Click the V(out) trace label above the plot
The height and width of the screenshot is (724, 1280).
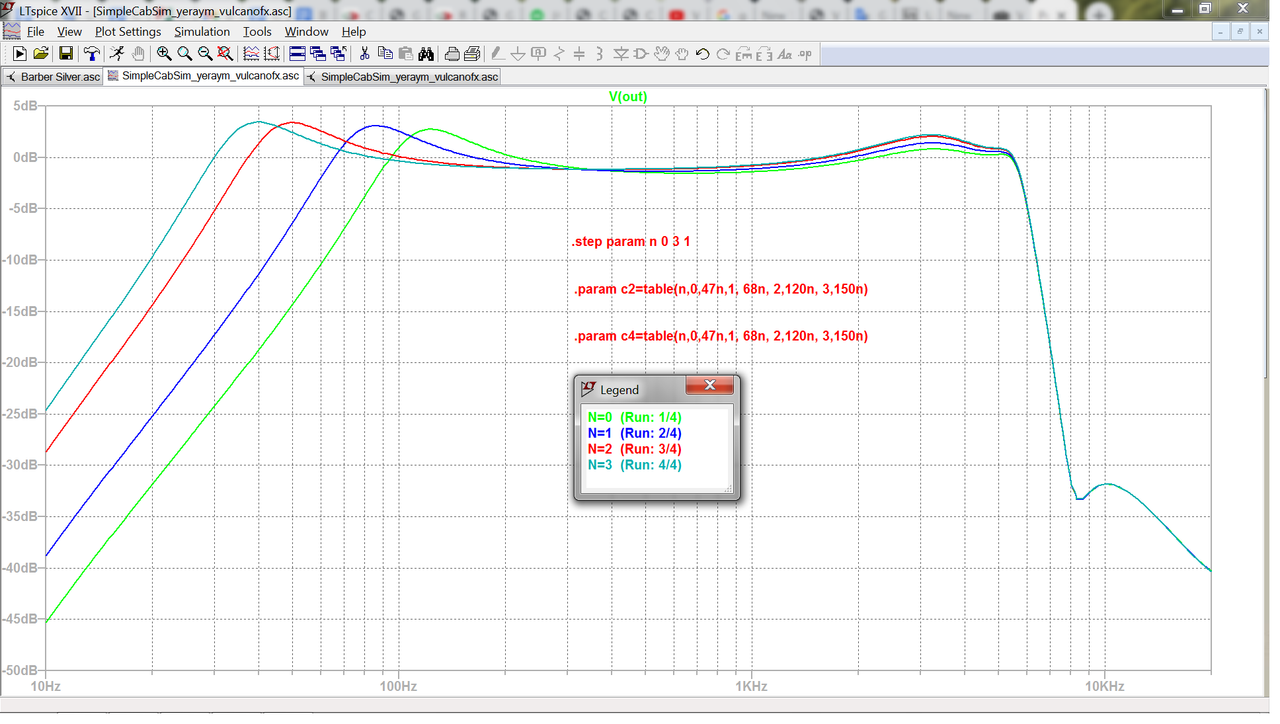click(629, 97)
